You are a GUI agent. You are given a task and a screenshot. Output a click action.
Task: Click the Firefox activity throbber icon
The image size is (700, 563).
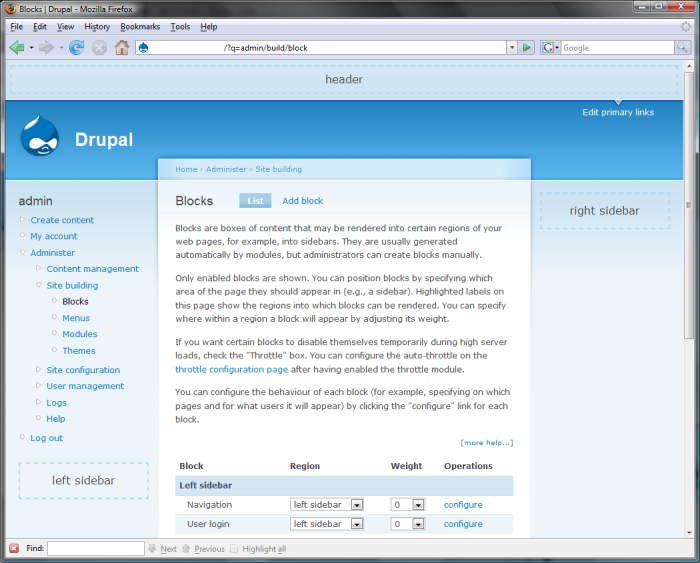click(x=686, y=27)
